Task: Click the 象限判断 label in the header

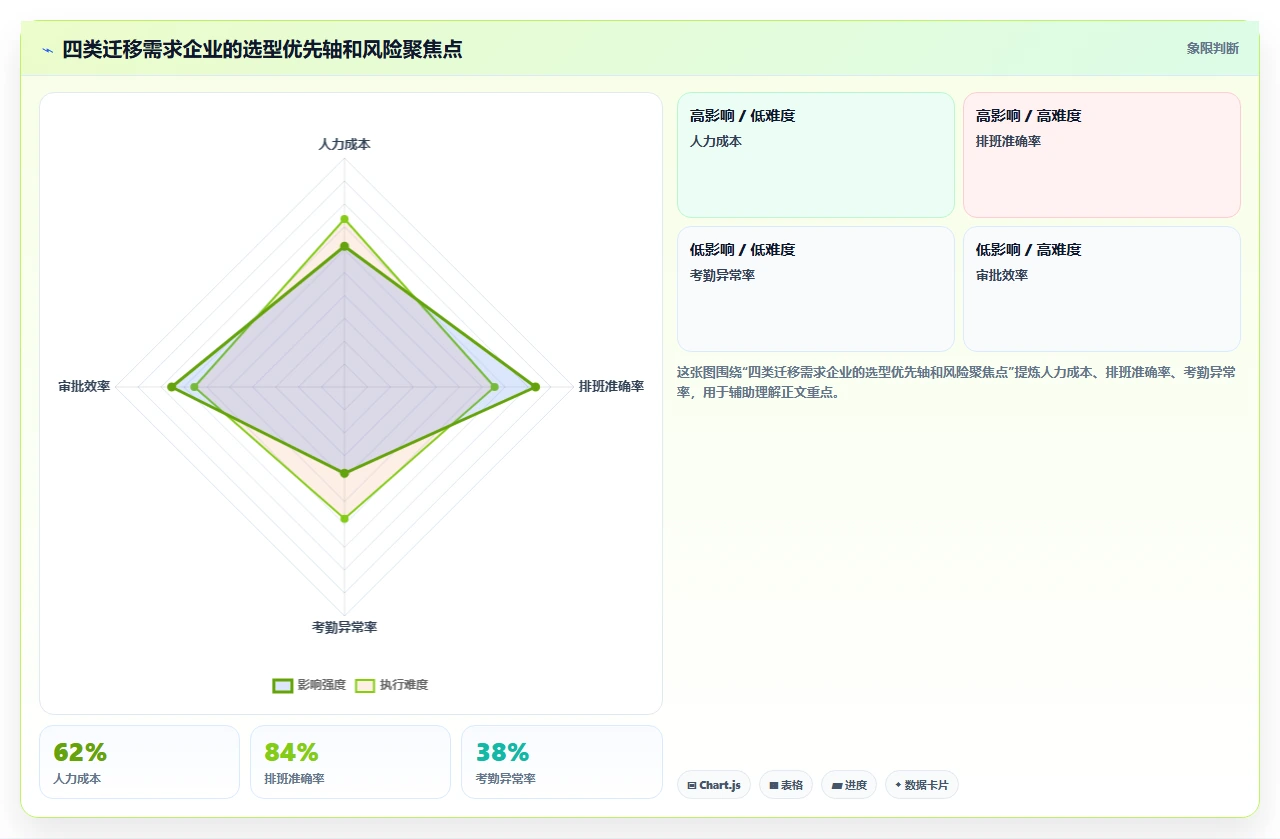Action: coord(1212,48)
